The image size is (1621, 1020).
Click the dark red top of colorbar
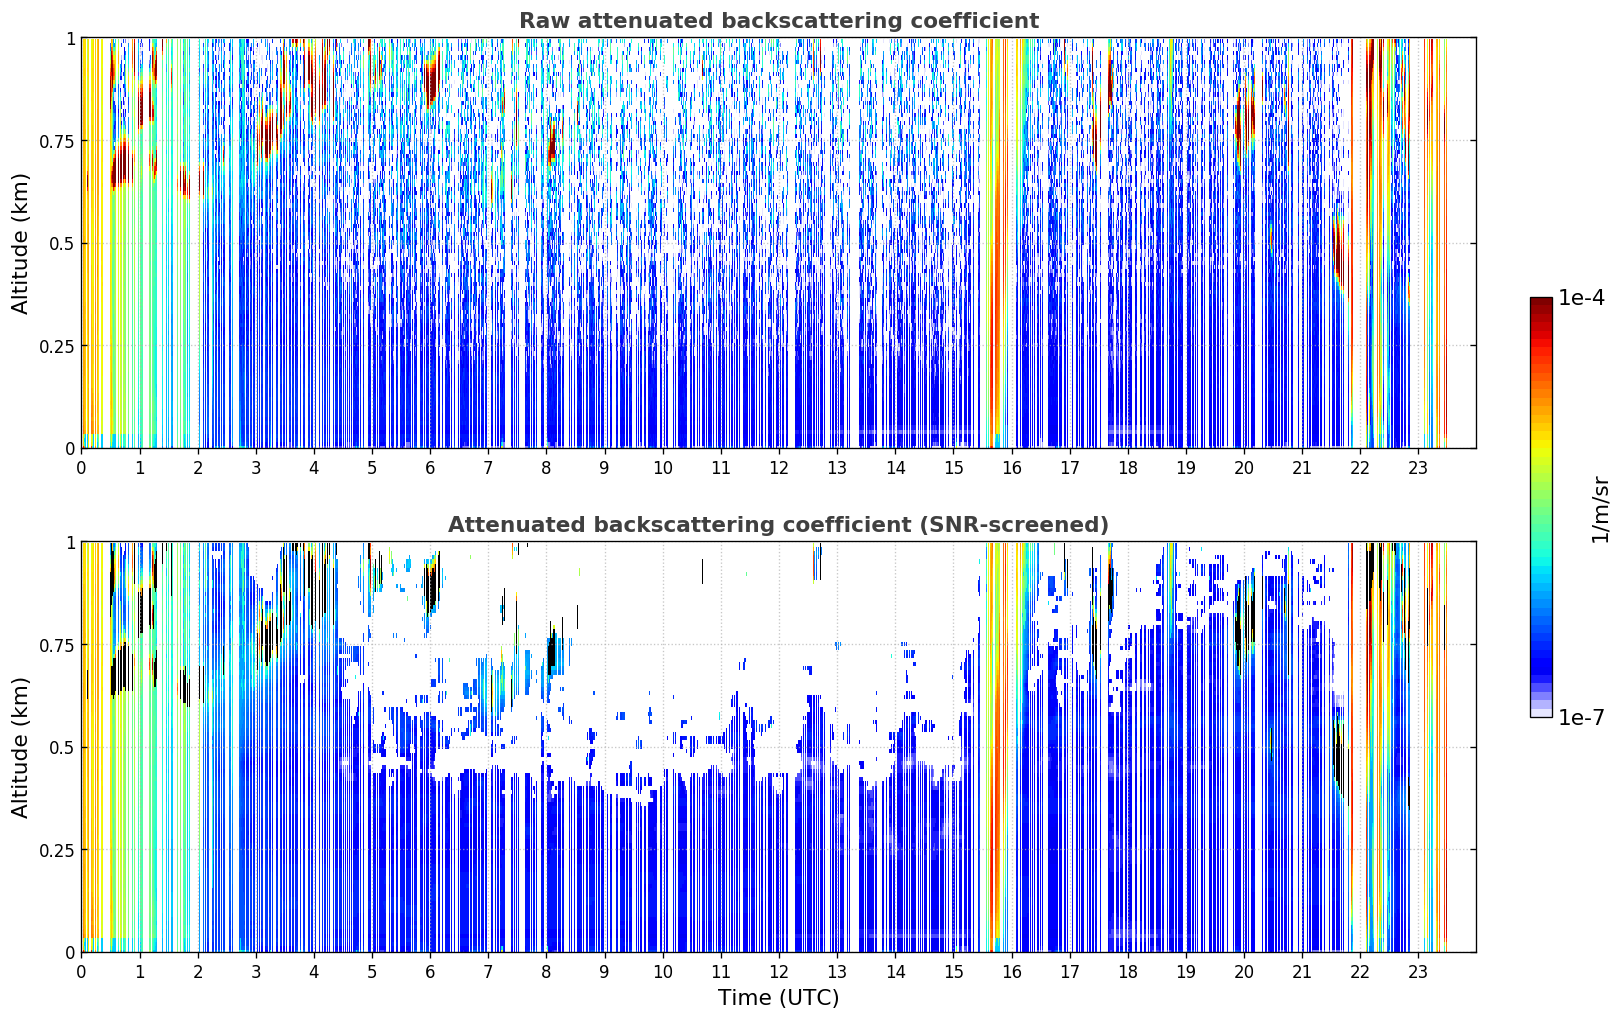1541,310
